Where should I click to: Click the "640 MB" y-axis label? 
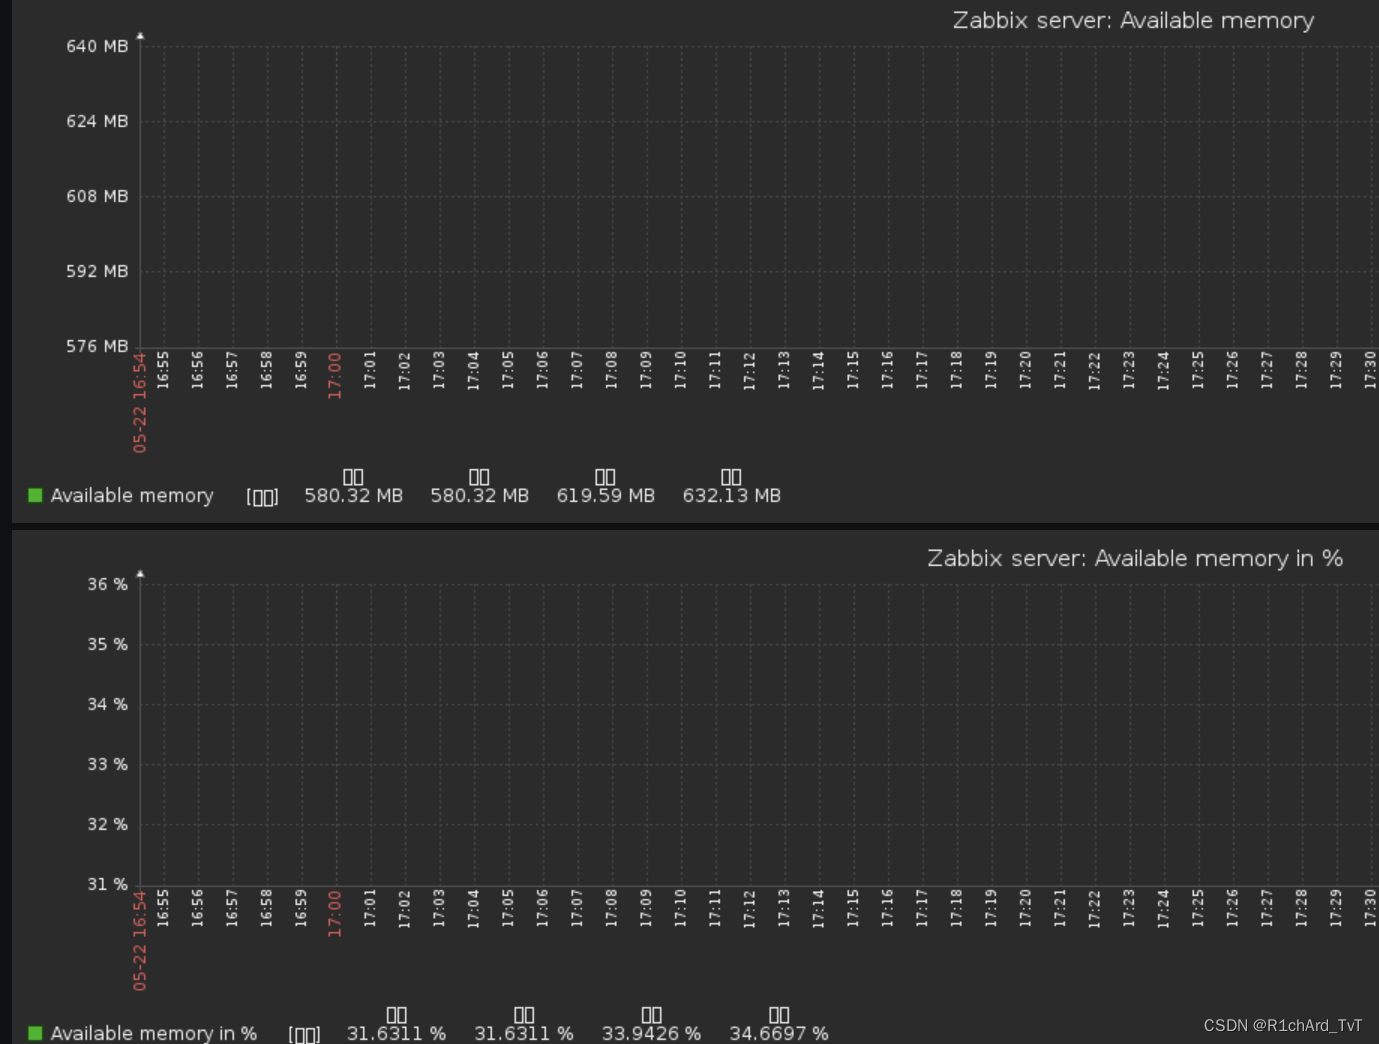pyautogui.click(x=97, y=45)
